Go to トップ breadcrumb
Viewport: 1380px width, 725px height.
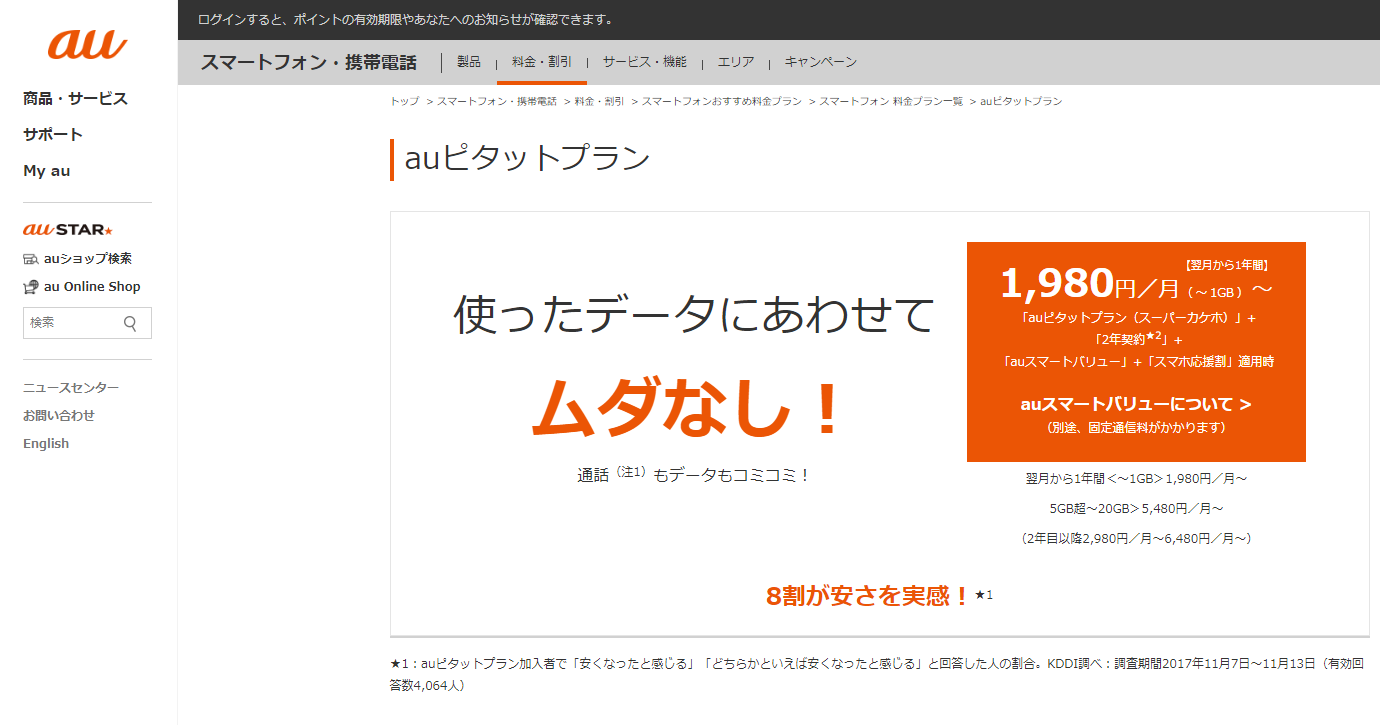click(x=405, y=102)
